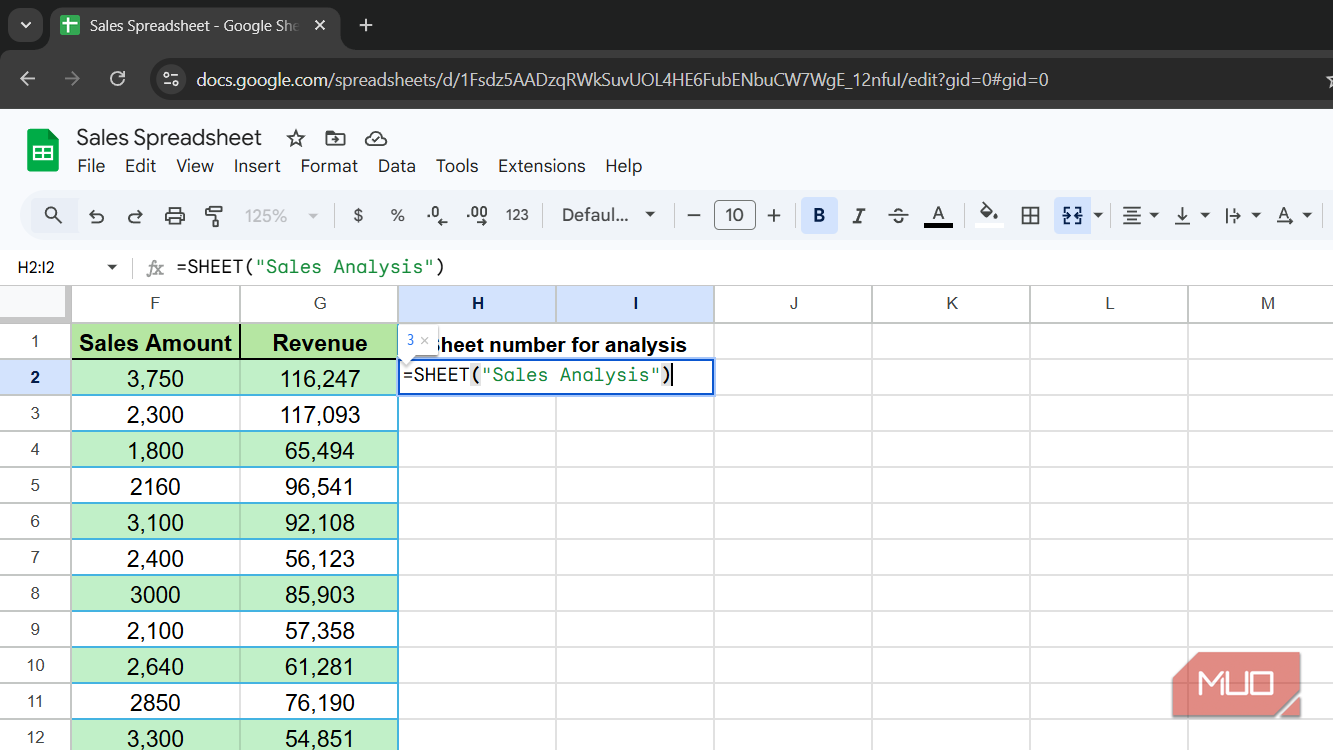Go back in browser
This screenshot has height=750, width=1333.
pyautogui.click(x=28, y=79)
